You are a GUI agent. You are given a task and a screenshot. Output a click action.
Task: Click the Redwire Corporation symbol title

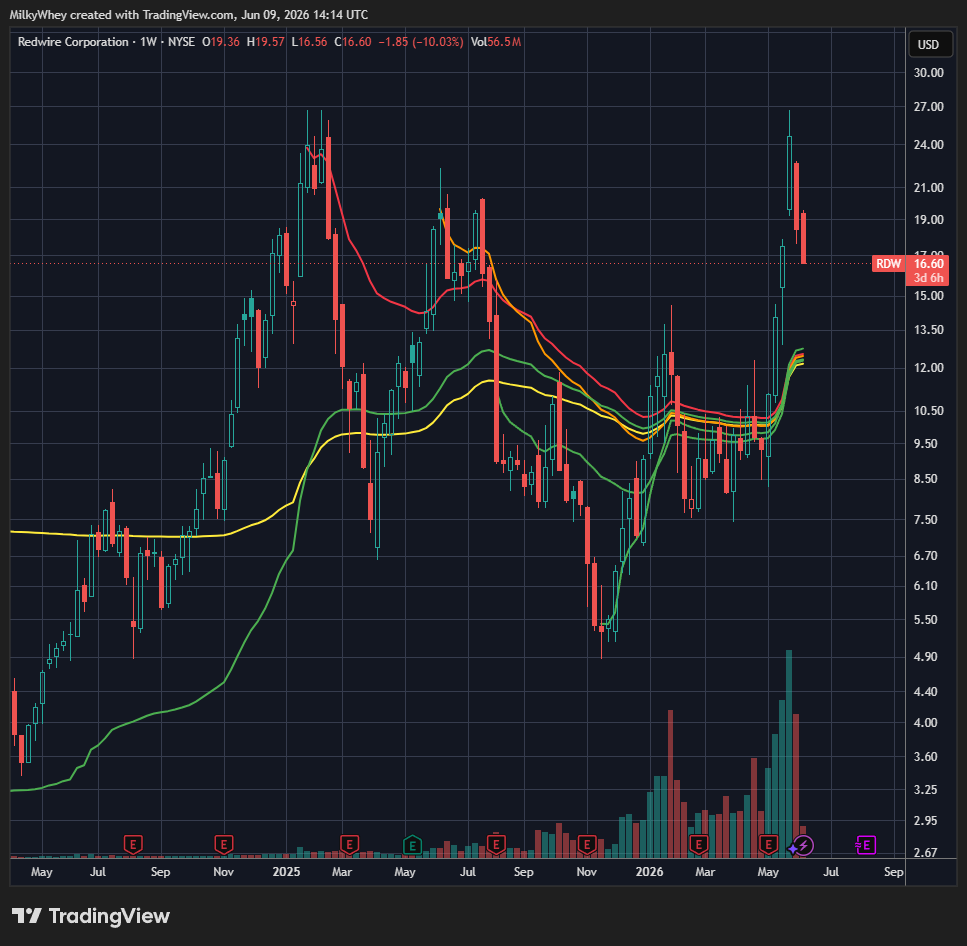point(73,42)
